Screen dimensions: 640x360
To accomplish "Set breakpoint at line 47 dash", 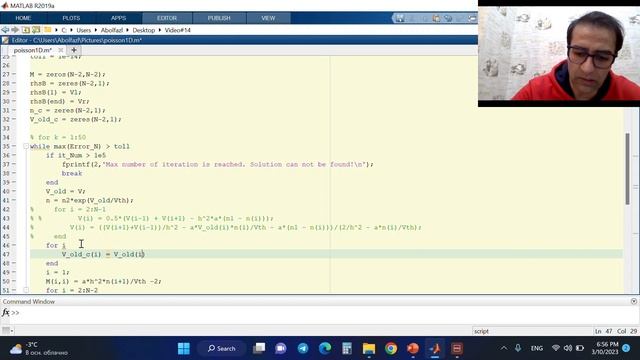I will pyautogui.click(x=14, y=254).
